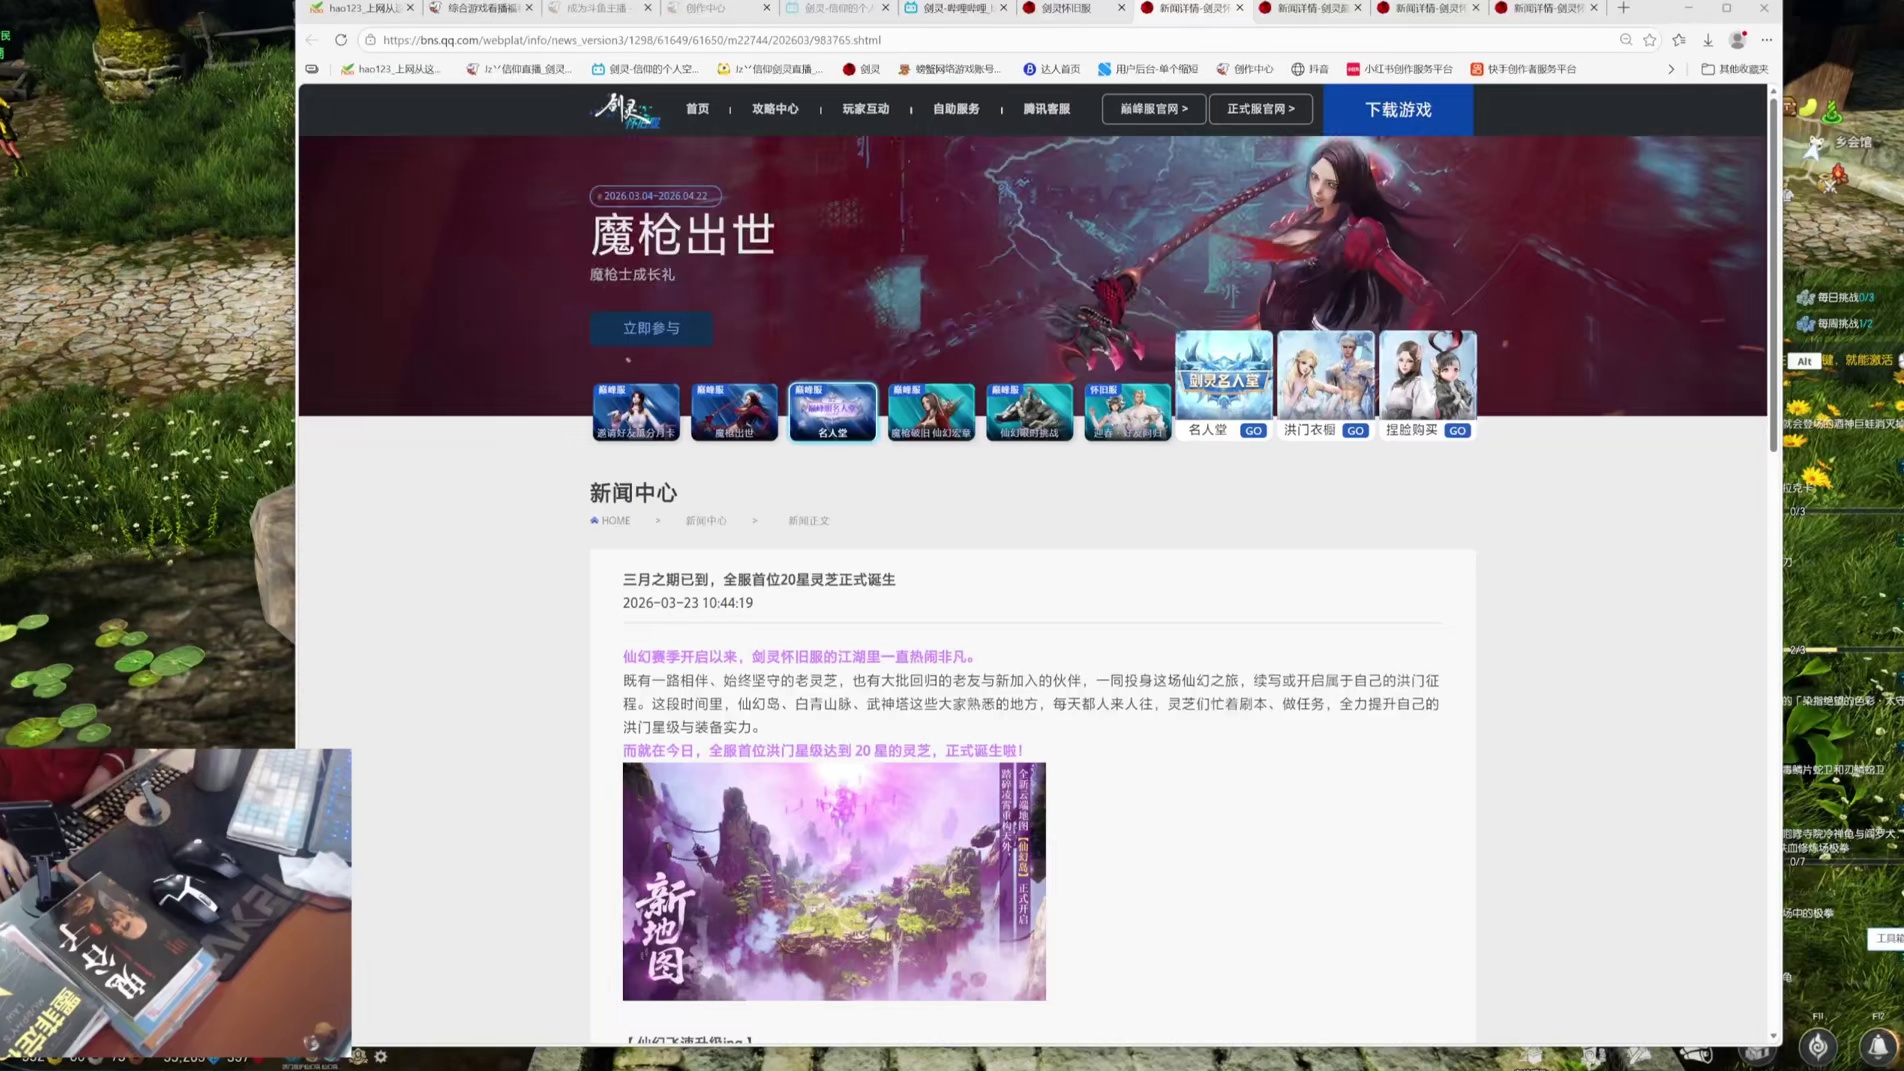Open the 剑灵 bookmark with red icon

(862, 69)
